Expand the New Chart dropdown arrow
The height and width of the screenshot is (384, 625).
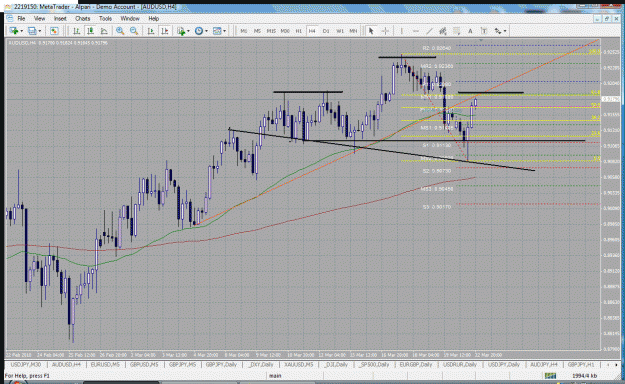point(21,31)
